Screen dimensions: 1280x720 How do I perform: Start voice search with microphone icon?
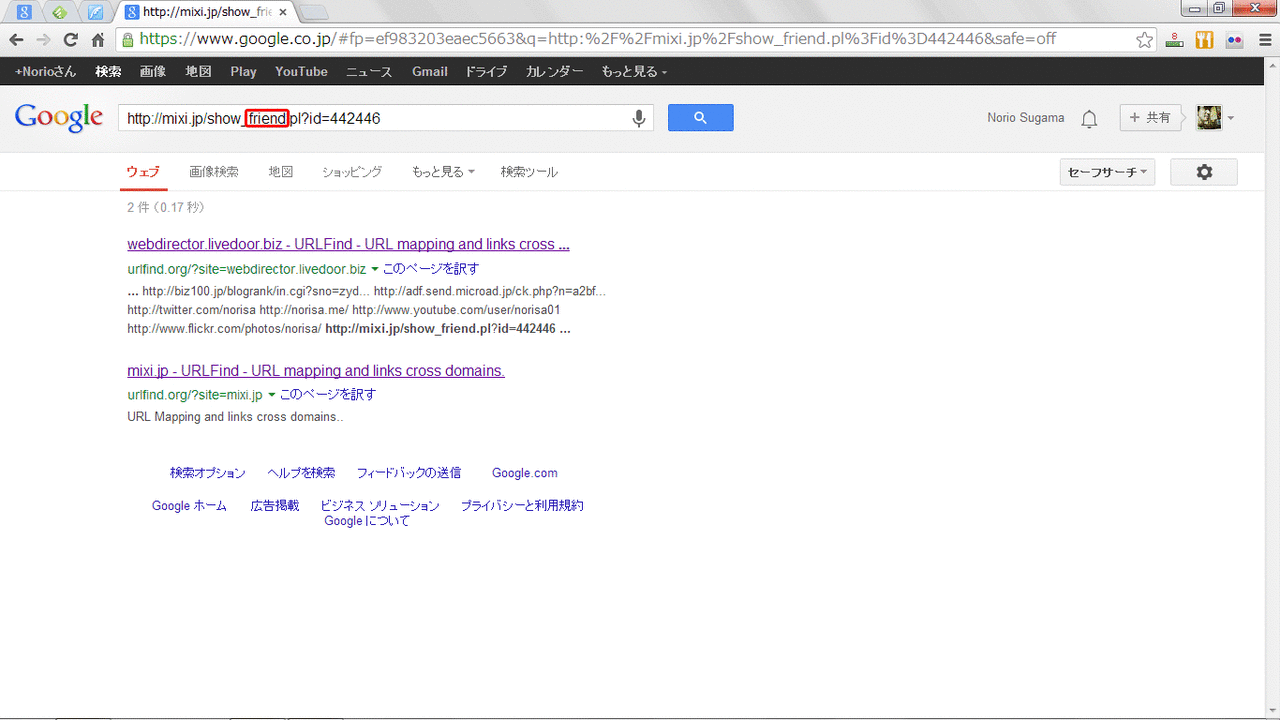click(639, 118)
